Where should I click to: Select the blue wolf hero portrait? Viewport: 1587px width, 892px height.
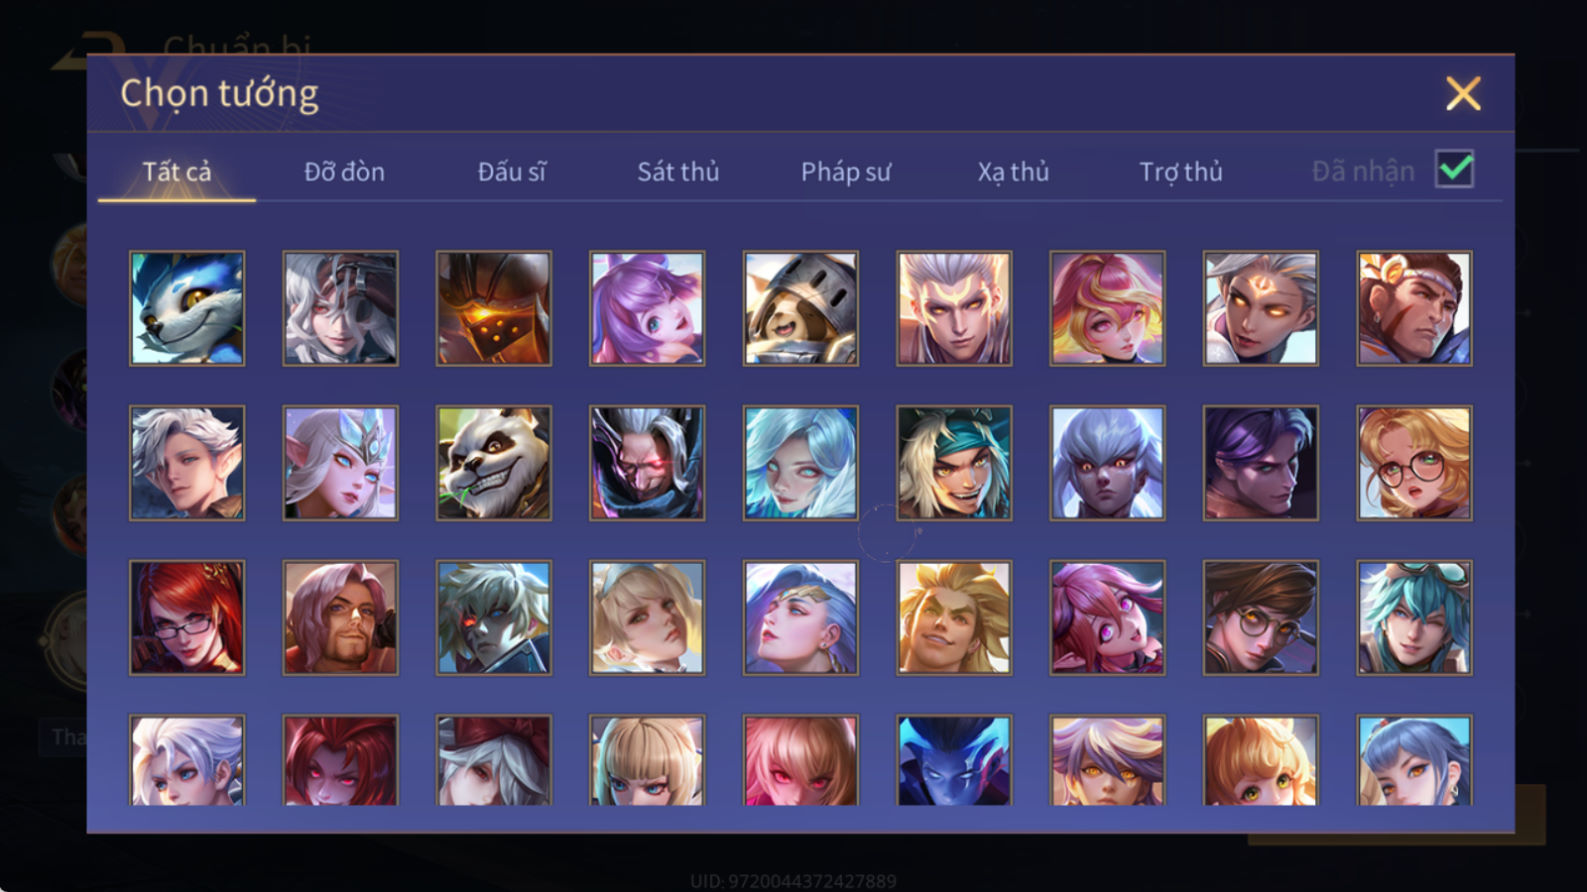(187, 308)
